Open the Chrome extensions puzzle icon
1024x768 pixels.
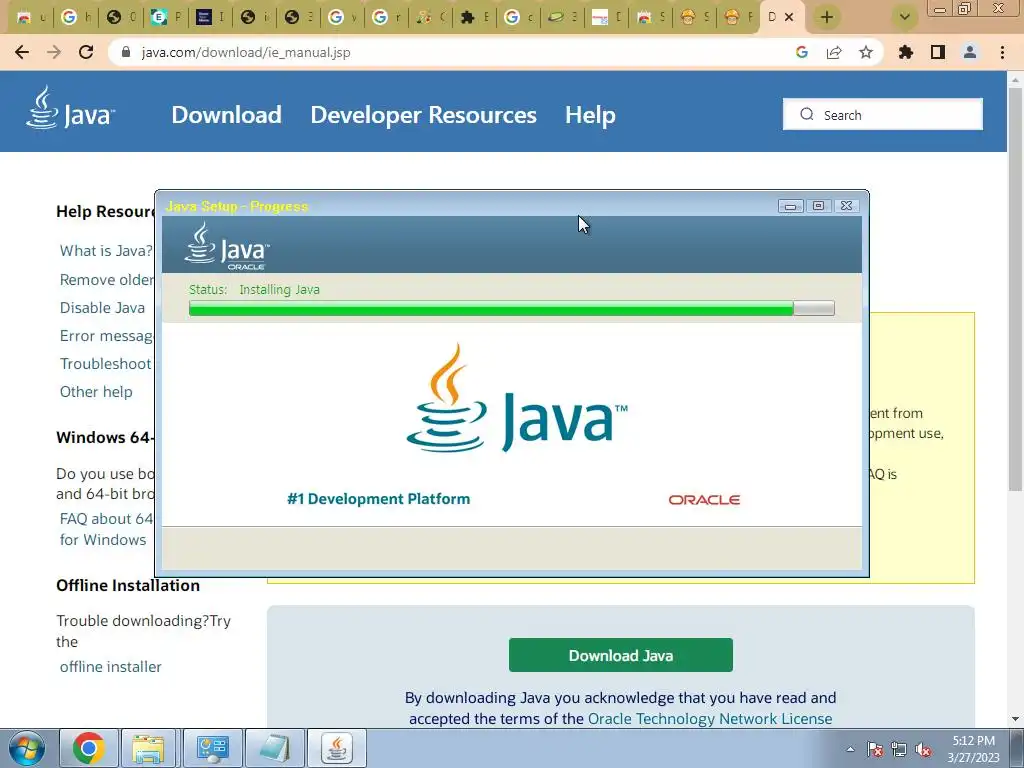point(906,52)
